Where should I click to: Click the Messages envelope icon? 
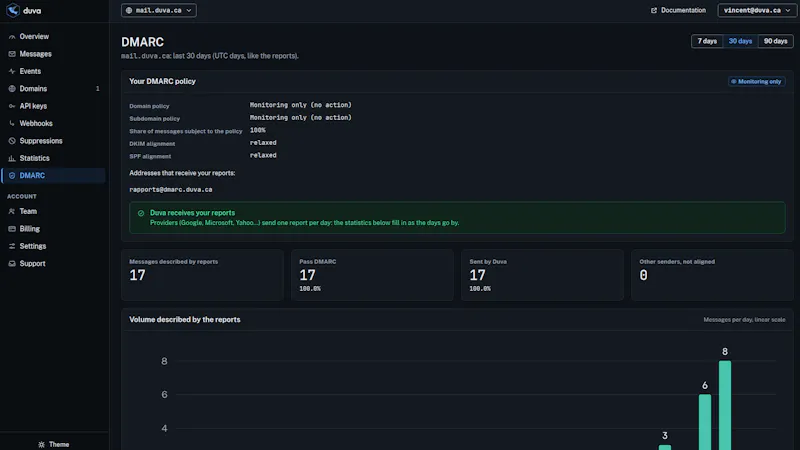point(12,54)
